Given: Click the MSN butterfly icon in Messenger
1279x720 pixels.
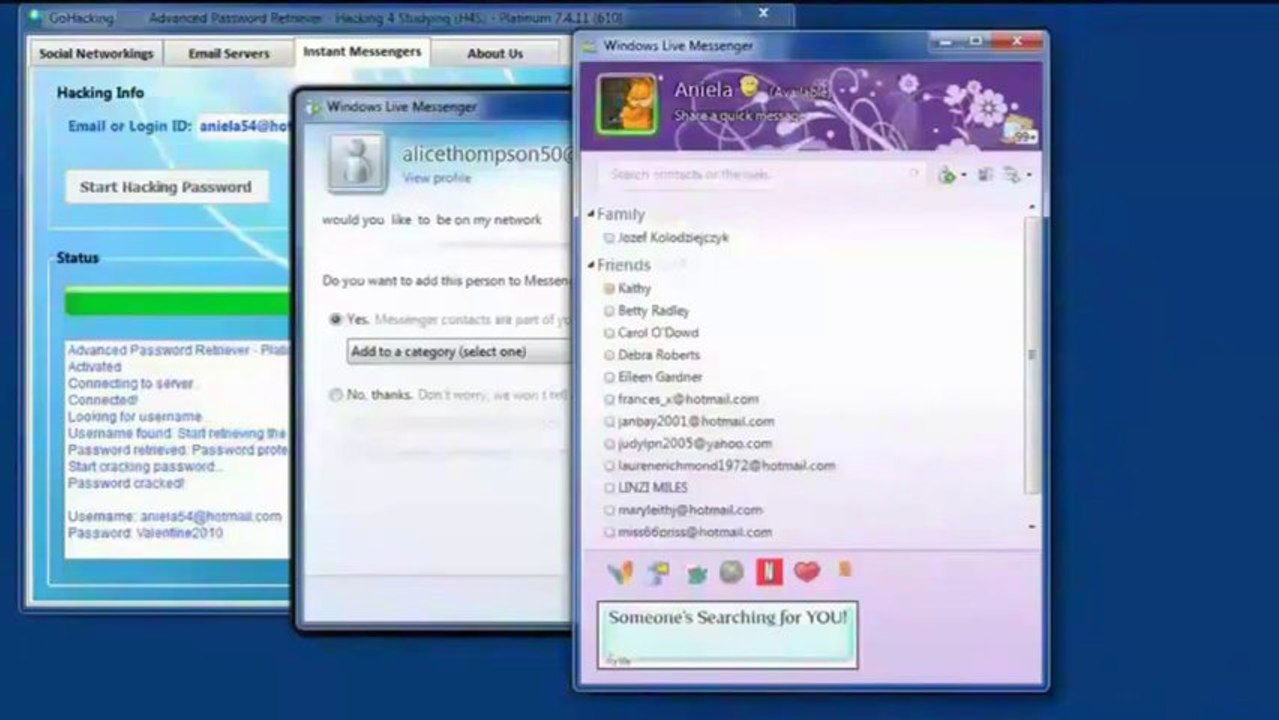Looking at the screenshot, I should 620,573.
